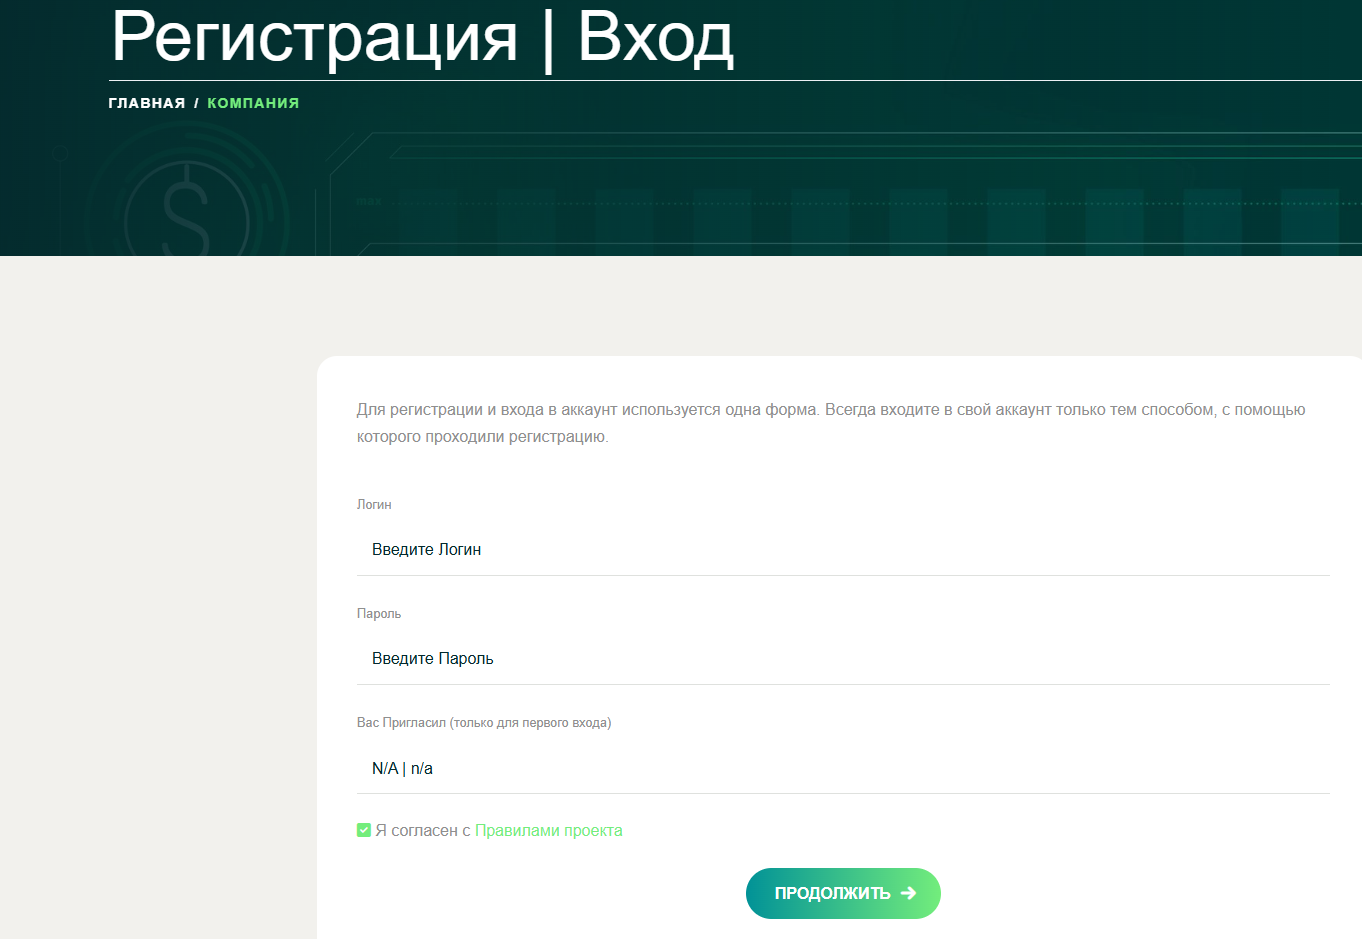The height and width of the screenshot is (939, 1362).
Task: Open the ГЛАВНАЯ breadcrumb link
Action: pos(147,103)
